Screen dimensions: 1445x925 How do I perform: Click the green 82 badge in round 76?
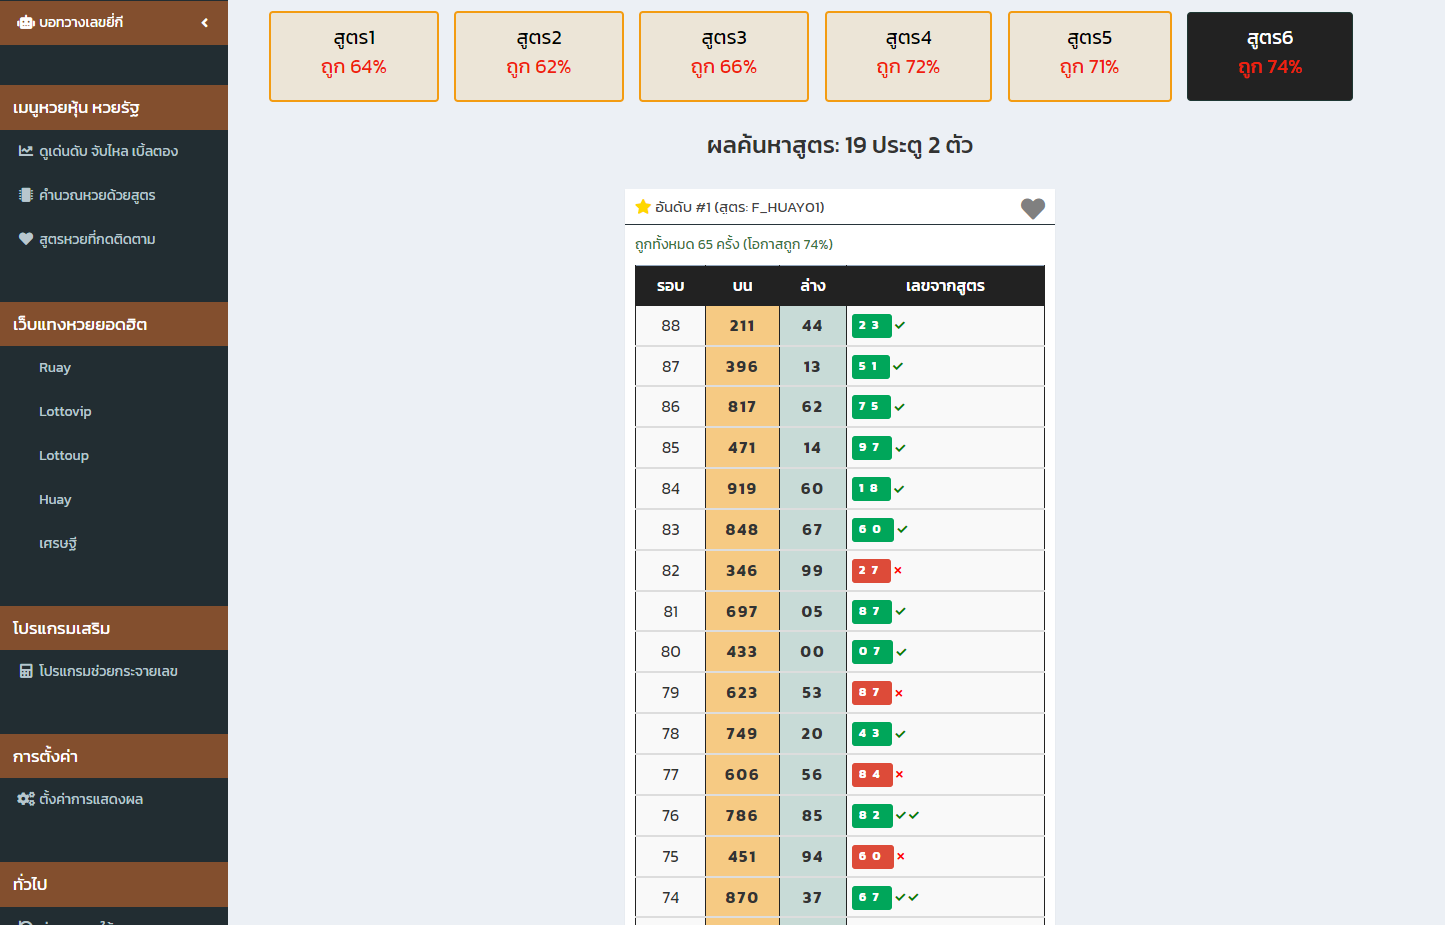click(x=871, y=815)
